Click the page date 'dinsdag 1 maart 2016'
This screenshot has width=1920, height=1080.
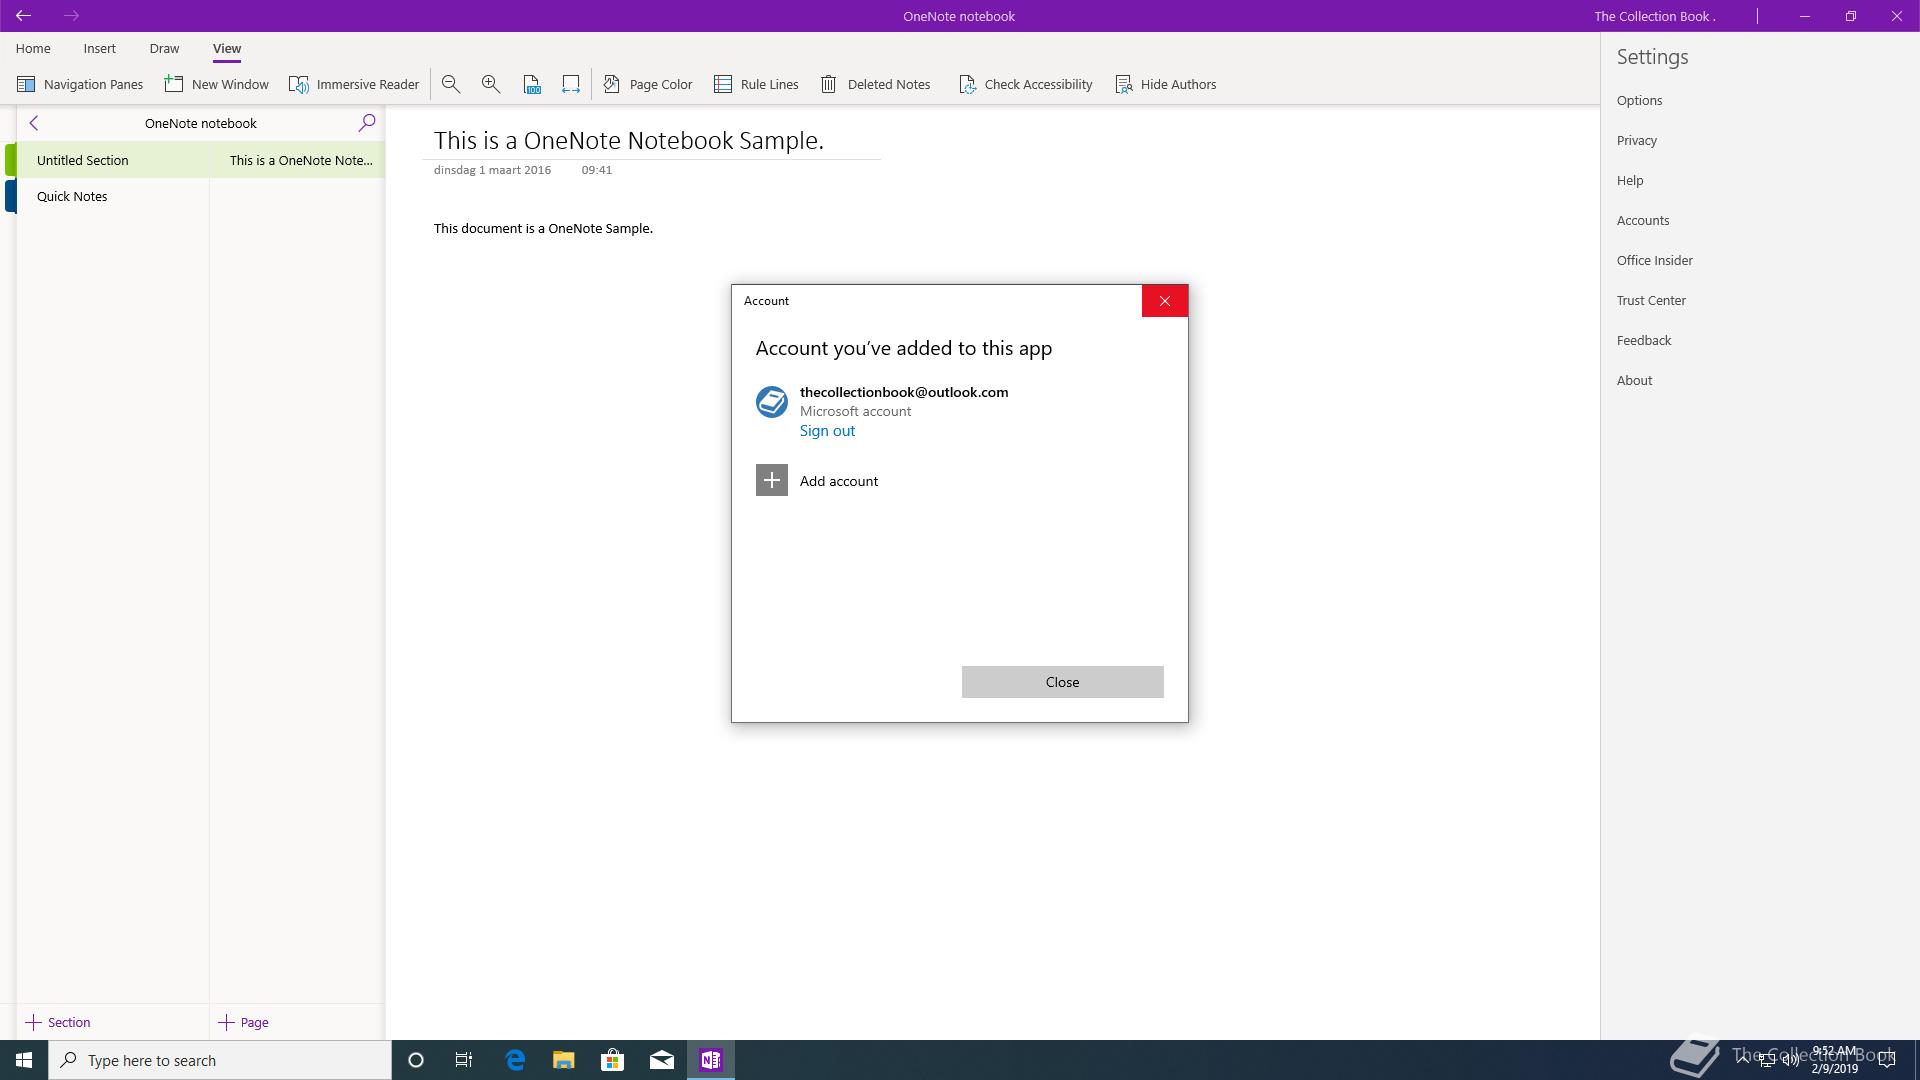click(492, 170)
